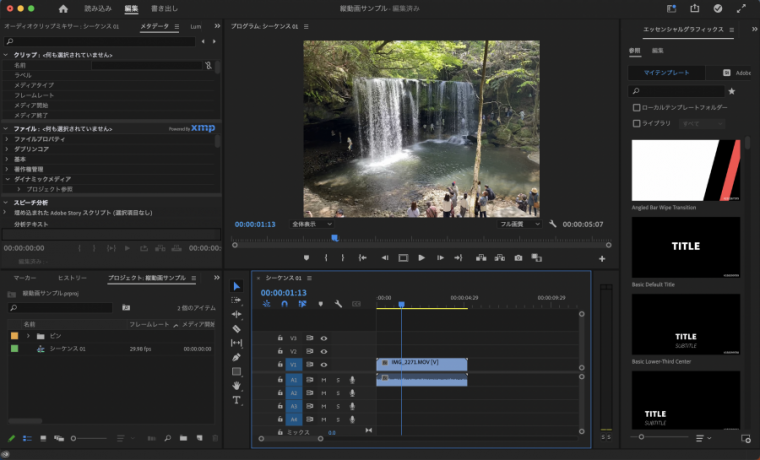
Task: Select the Pen tool
Action: [236, 357]
